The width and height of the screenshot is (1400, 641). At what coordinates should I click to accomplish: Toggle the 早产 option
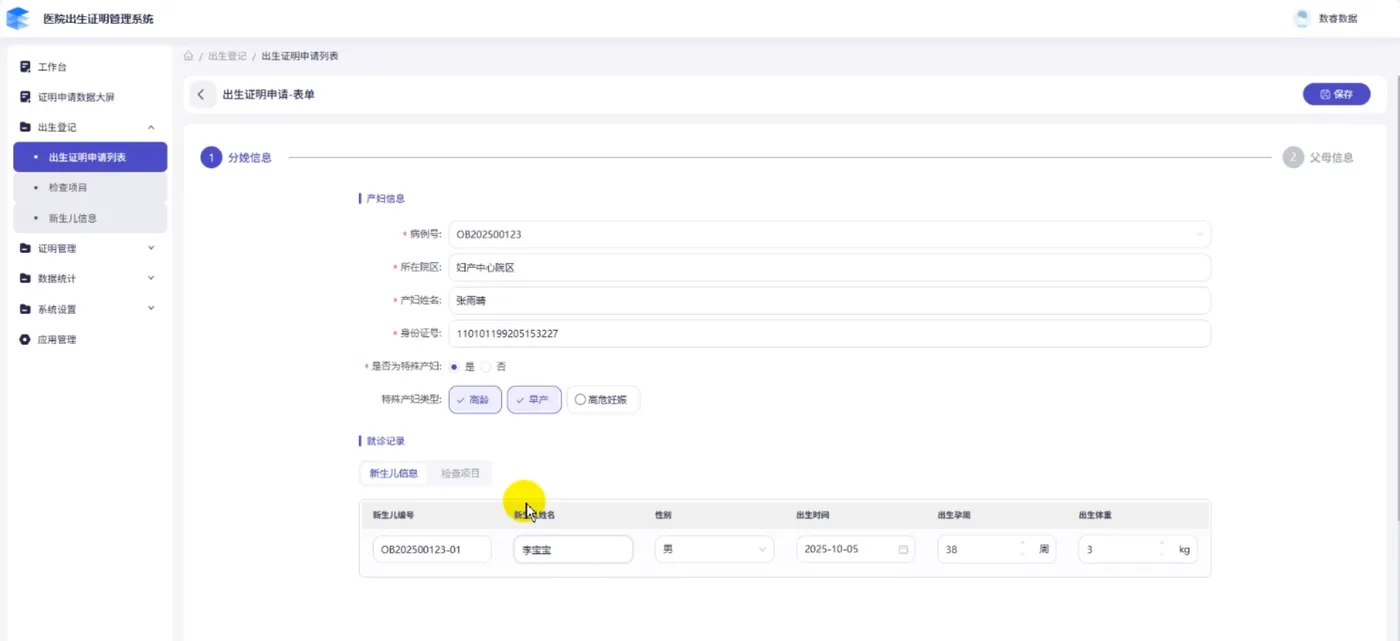click(x=534, y=399)
